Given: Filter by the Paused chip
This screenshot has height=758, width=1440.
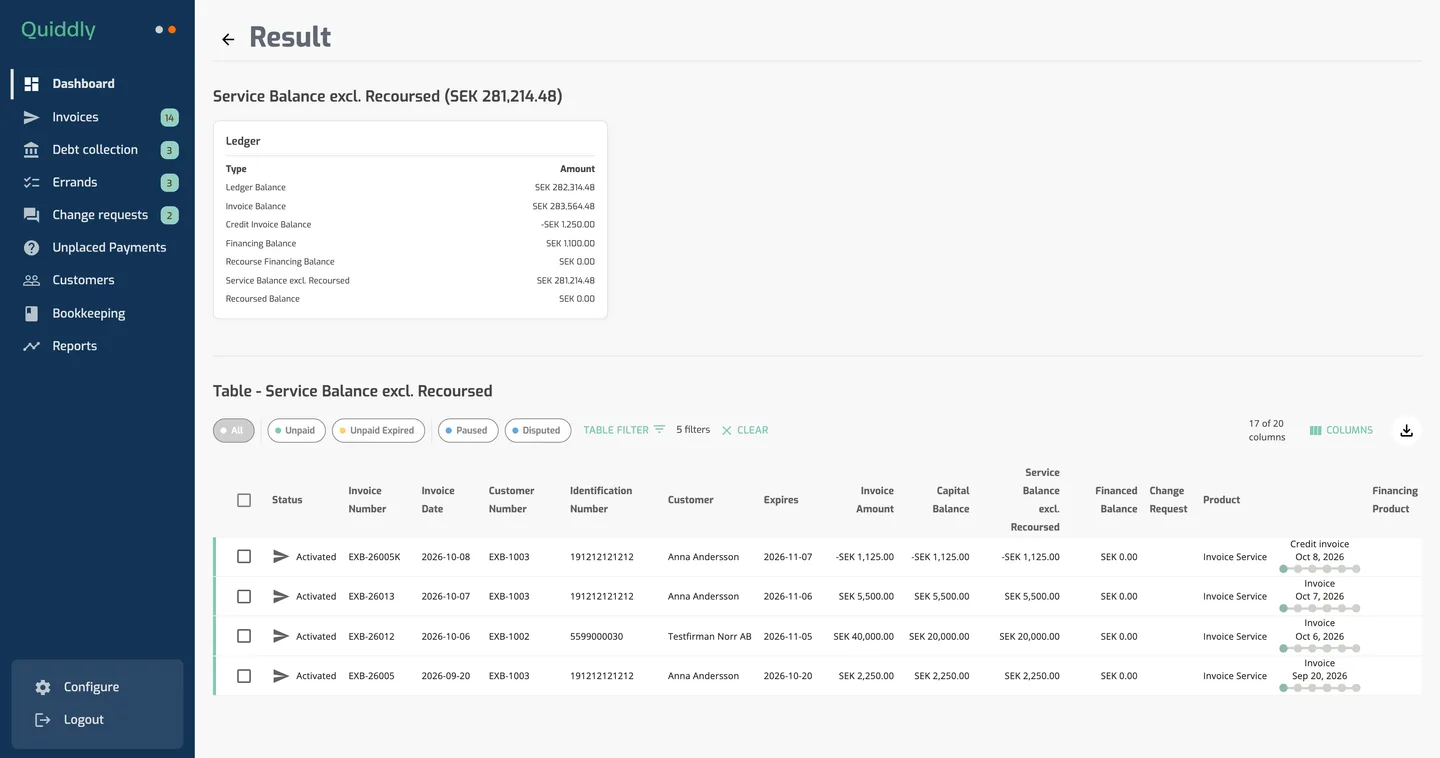Looking at the screenshot, I should (x=468, y=430).
